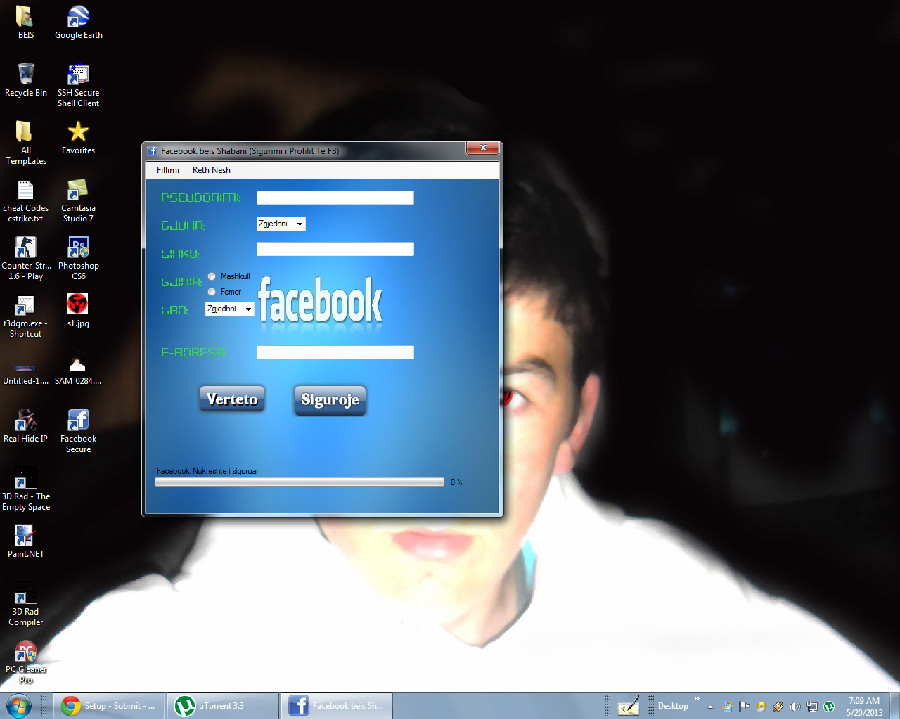Expand the Desktop toolbar chevron

(x=697, y=699)
